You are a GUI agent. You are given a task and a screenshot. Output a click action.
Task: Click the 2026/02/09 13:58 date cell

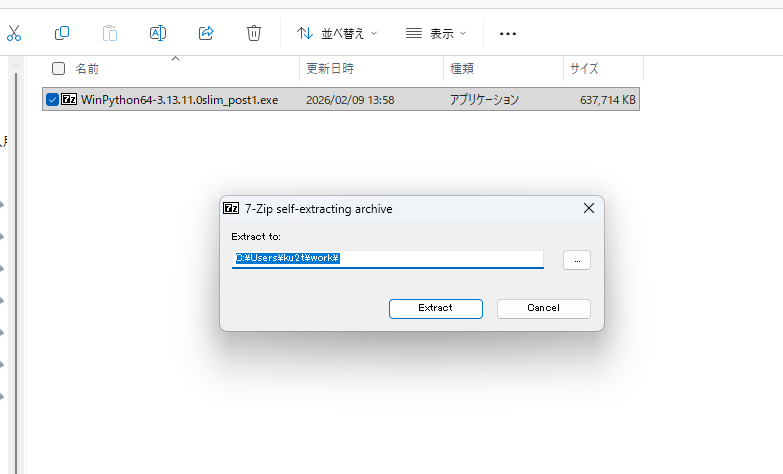coord(350,100)
